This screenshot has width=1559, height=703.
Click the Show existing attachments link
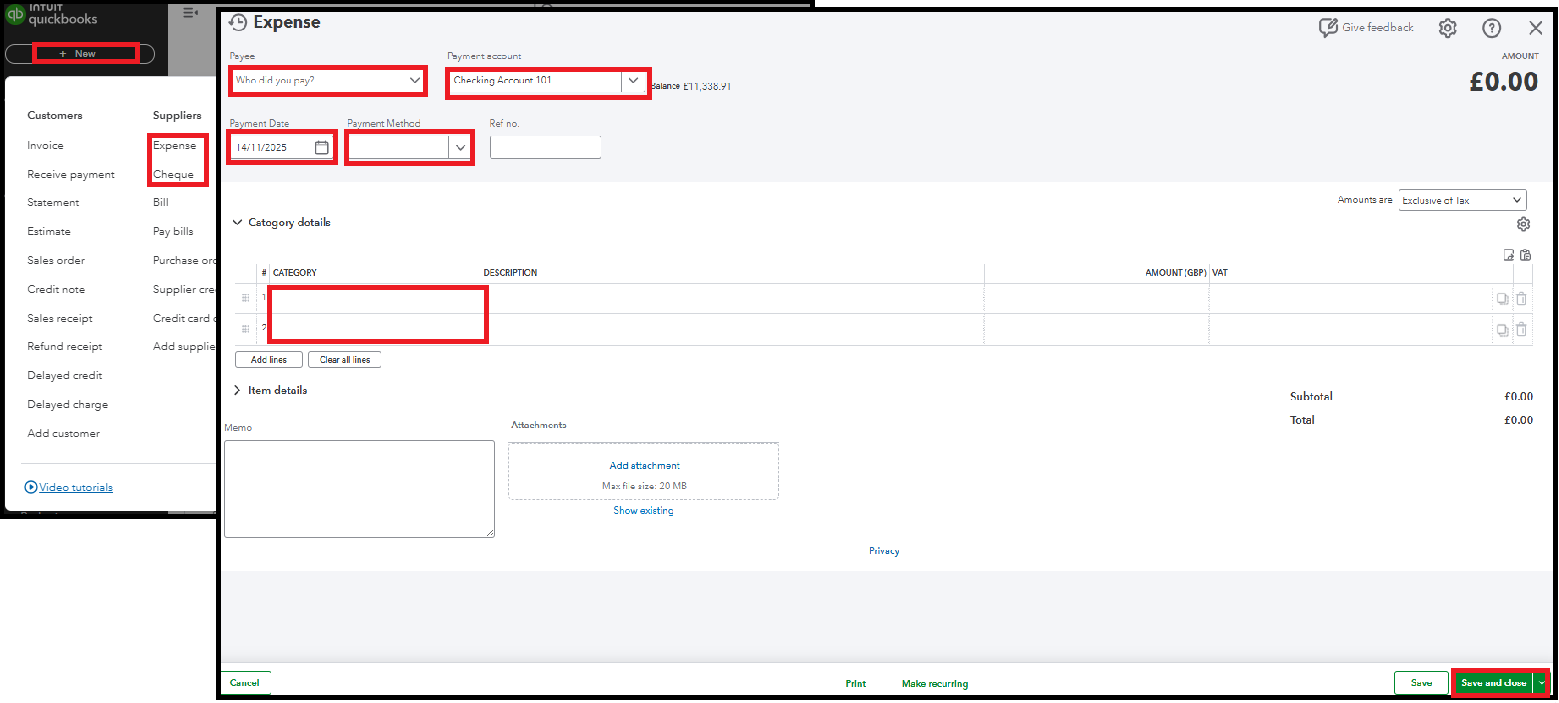click(x=643, y=510)
